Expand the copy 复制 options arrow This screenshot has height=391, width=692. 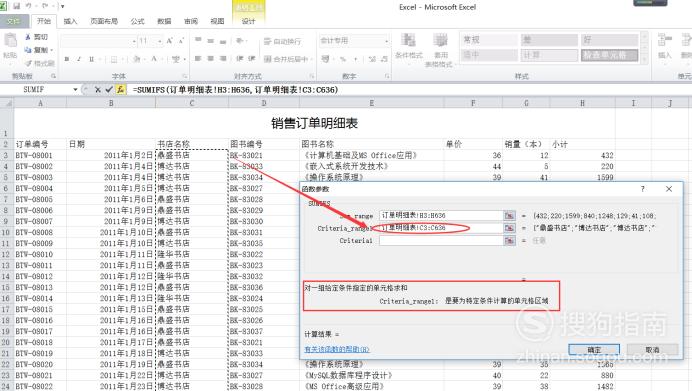point(52,50)
